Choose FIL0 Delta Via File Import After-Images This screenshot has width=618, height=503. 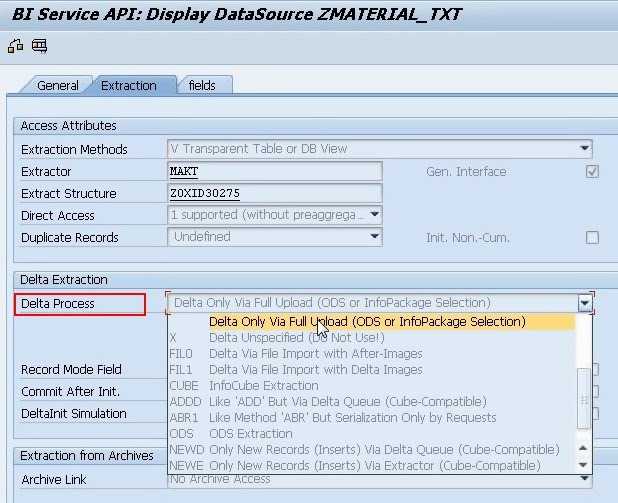tap(372, 354)
